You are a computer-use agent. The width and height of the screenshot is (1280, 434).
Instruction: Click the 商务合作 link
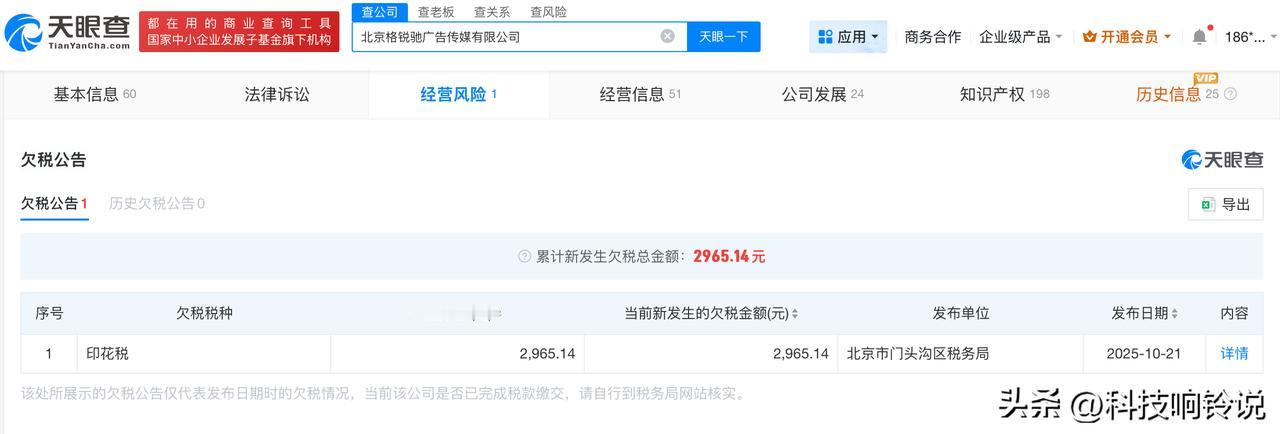(x=932, y=37)
